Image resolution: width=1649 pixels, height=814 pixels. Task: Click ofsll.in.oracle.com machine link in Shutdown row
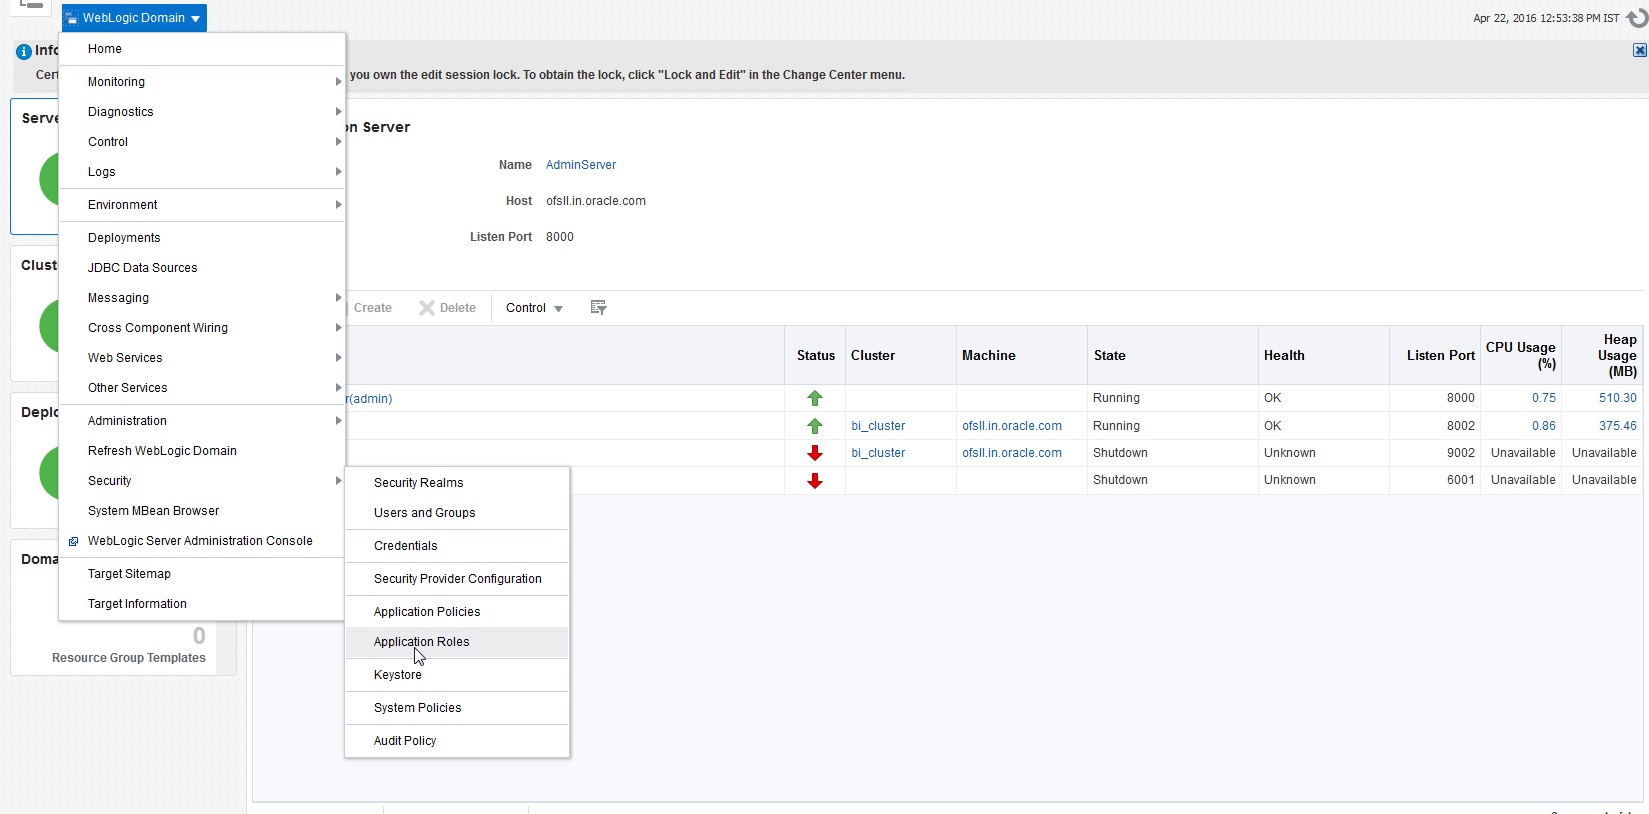(x=1012, y=453)
